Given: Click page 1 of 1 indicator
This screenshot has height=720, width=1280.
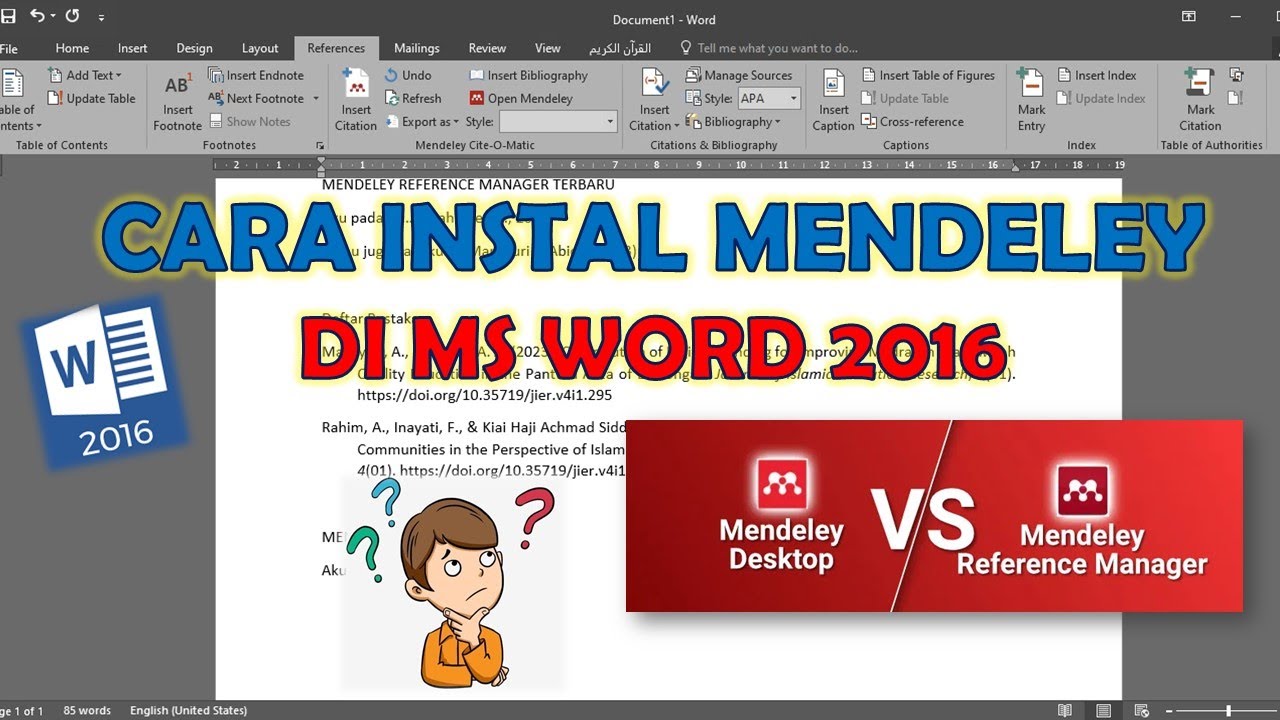Looking at the screenshot, I should (x=22, y=711).
